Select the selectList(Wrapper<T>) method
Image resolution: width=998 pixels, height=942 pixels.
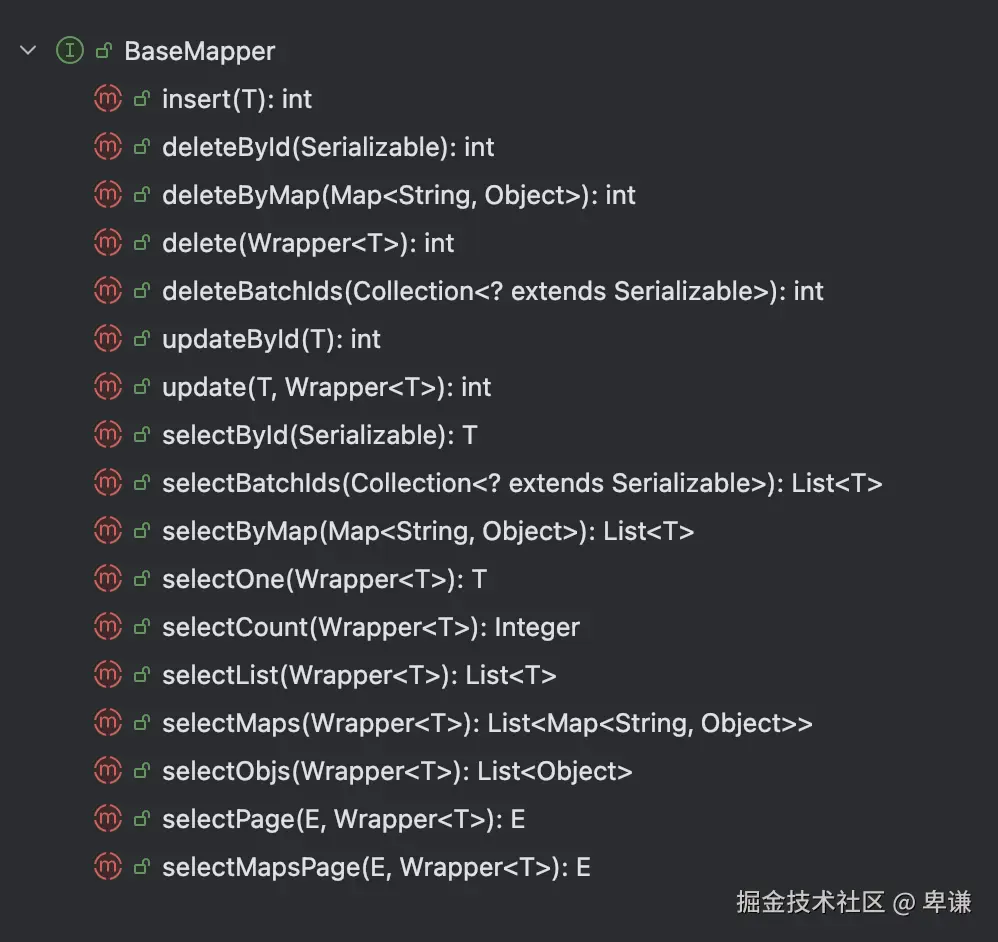tap(358, 675)
